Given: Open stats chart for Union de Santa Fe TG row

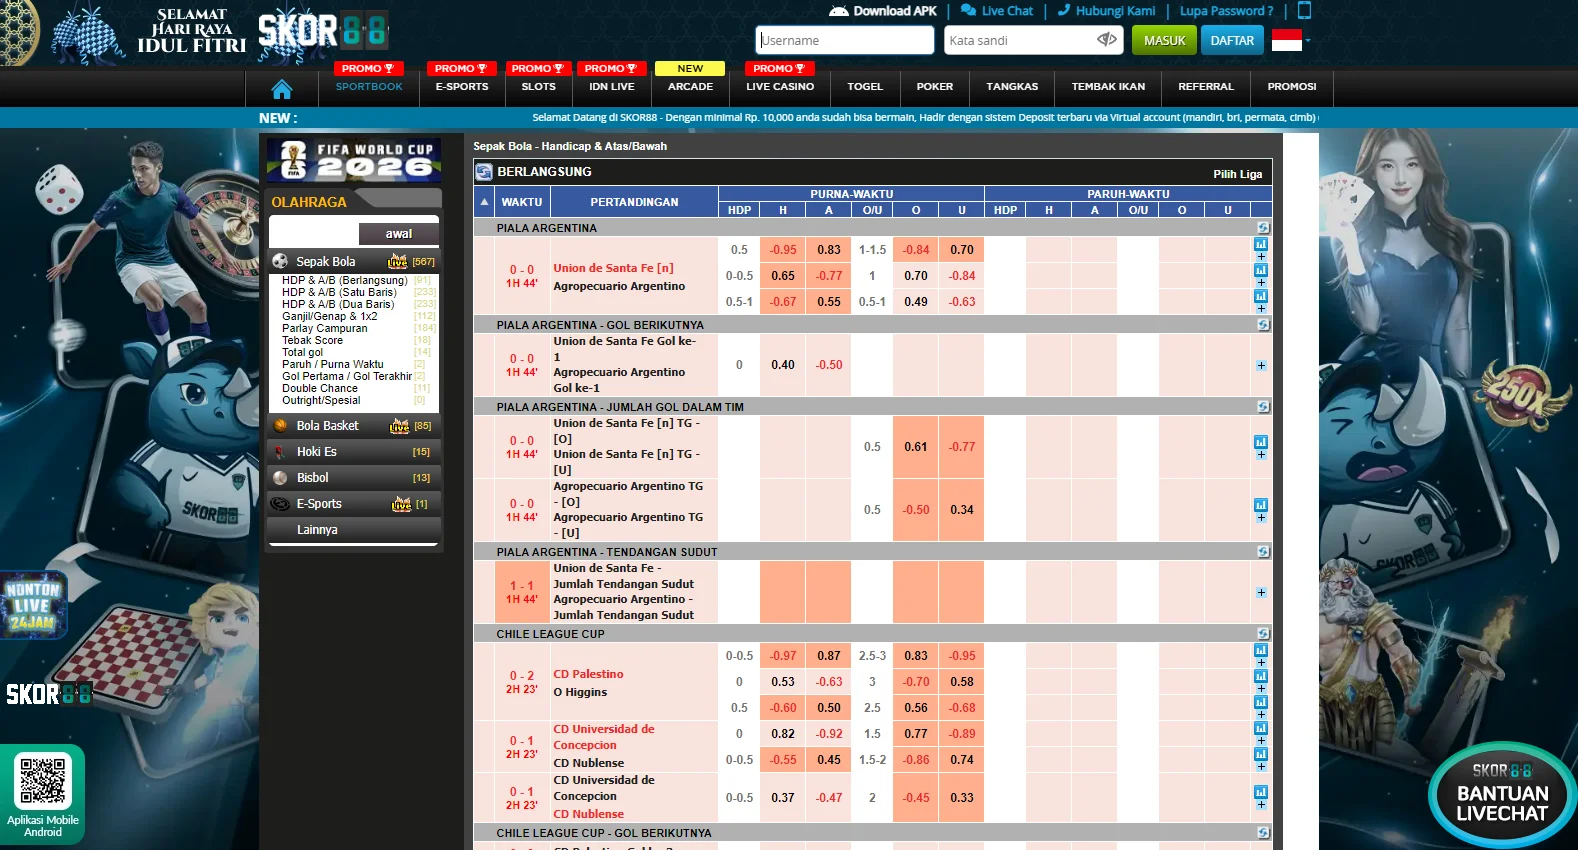Looking at the screenshot, I should tap(1261, 442).
